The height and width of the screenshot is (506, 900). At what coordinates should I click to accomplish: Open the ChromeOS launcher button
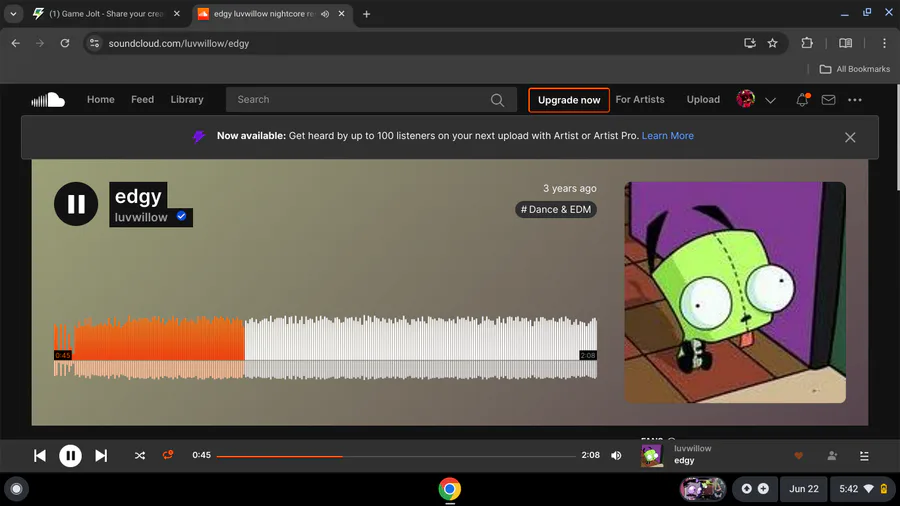click(x=16, y=489)
